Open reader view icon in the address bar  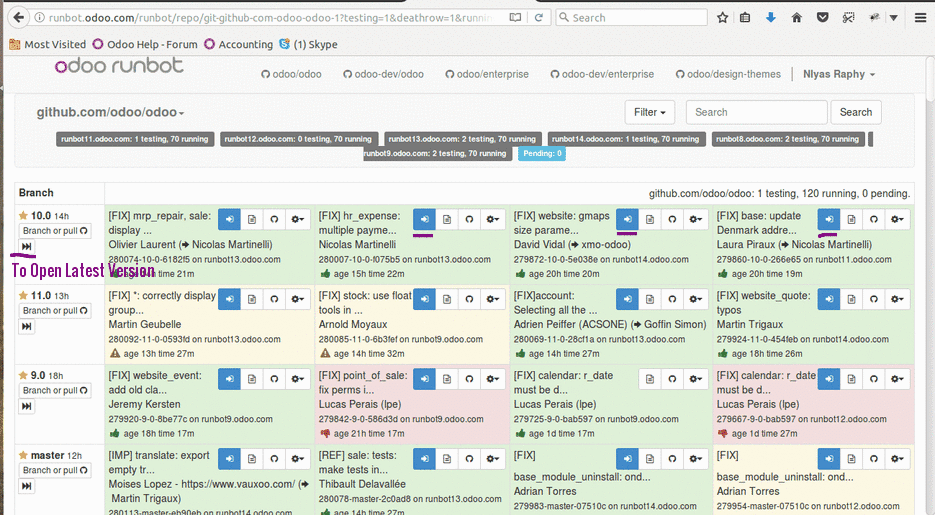515,17
